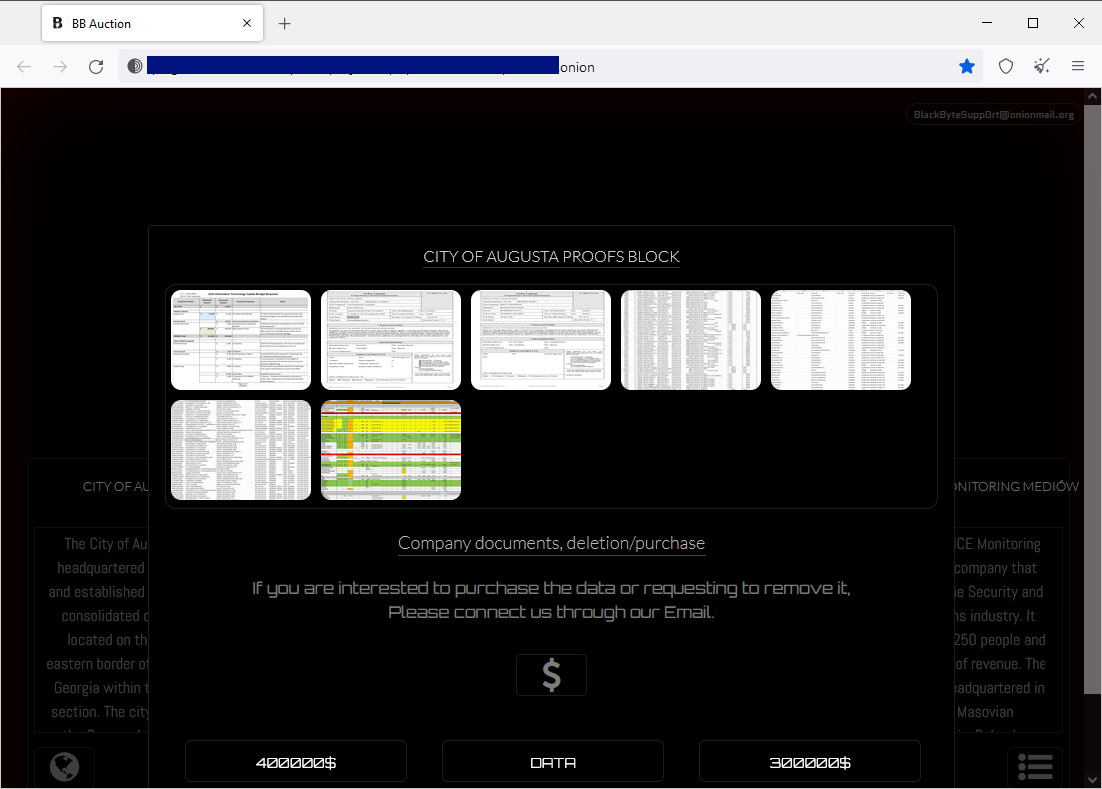The width and height of the screenshot is (1102, 789).
Task: Click the browser forward arrow
Action: (60, 67)
